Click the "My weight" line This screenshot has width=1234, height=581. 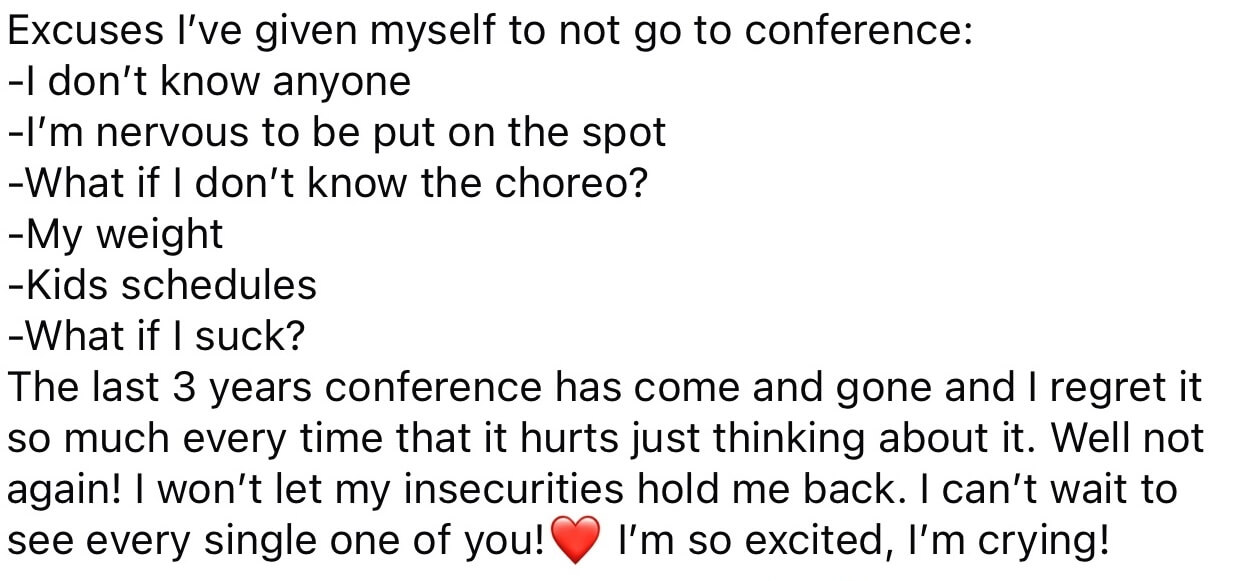click(x=116, y=234)
